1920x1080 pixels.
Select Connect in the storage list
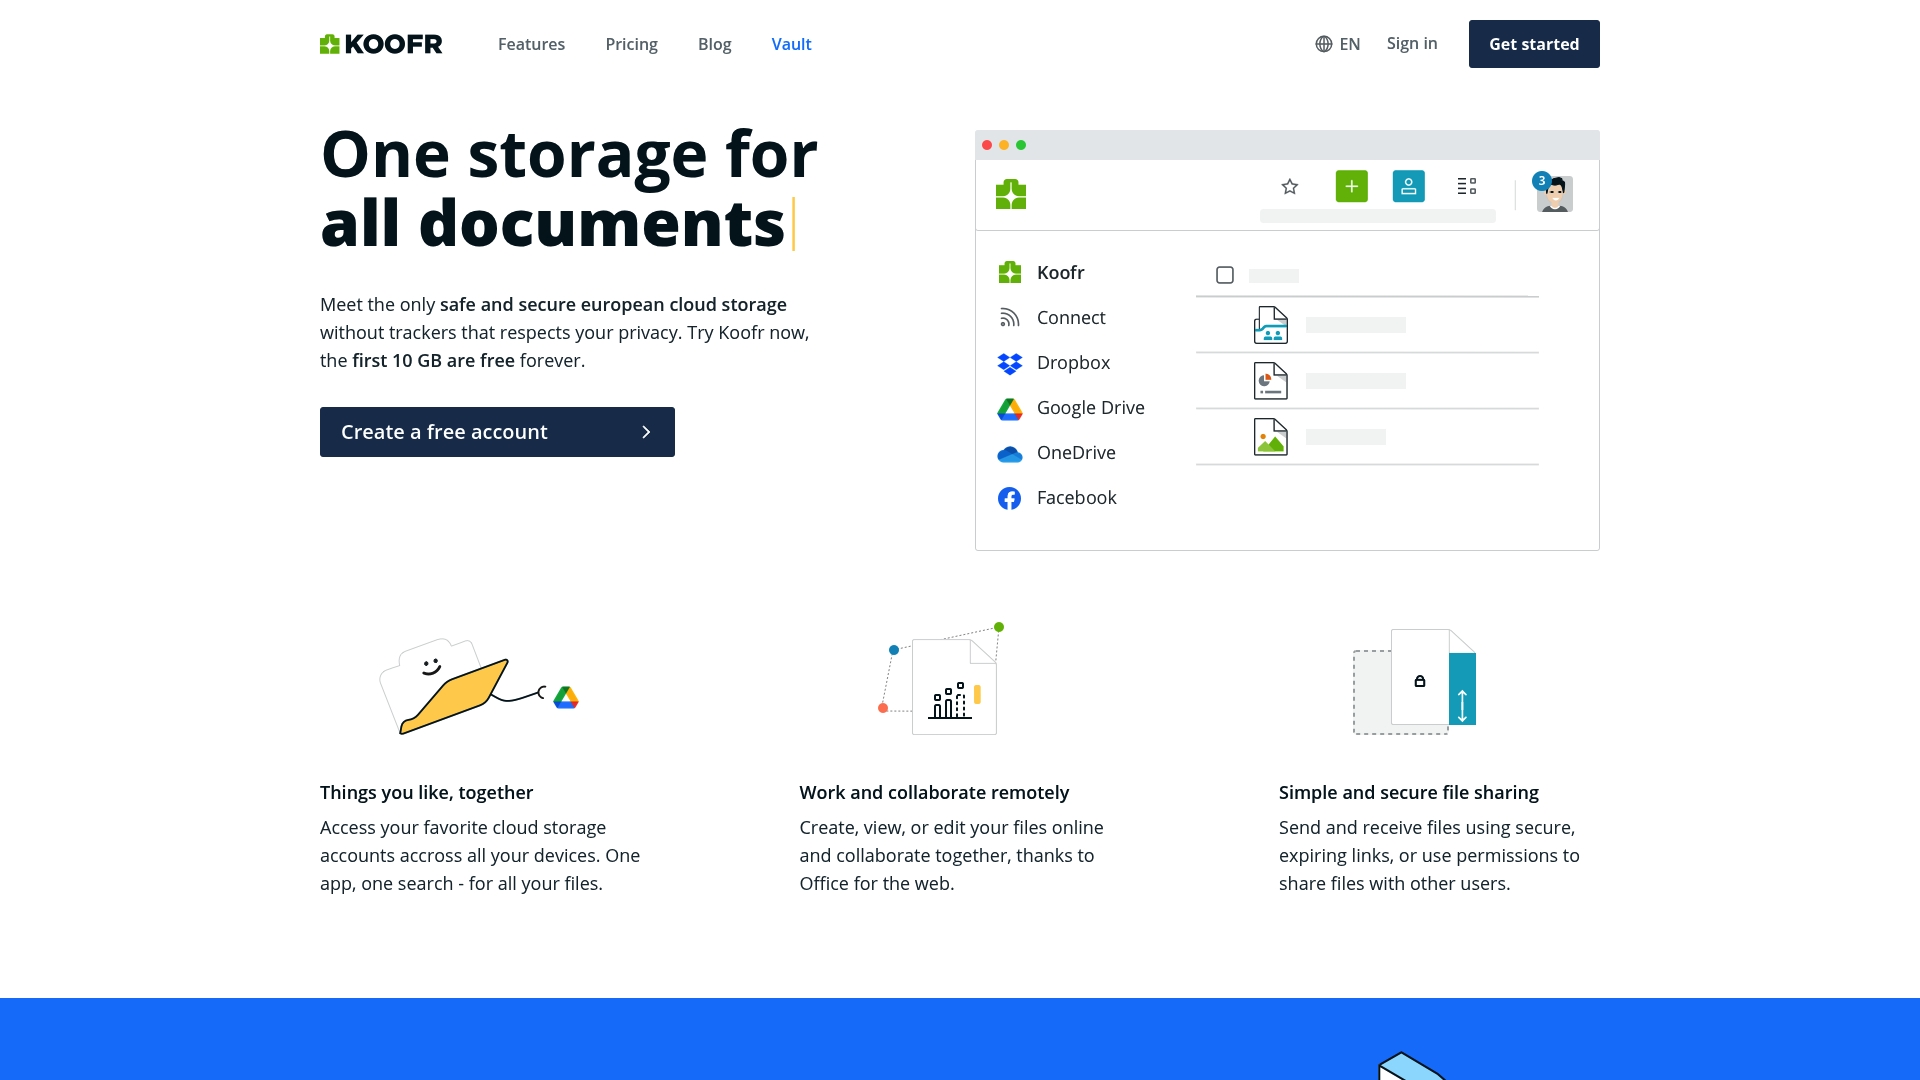click(1051, 317)
